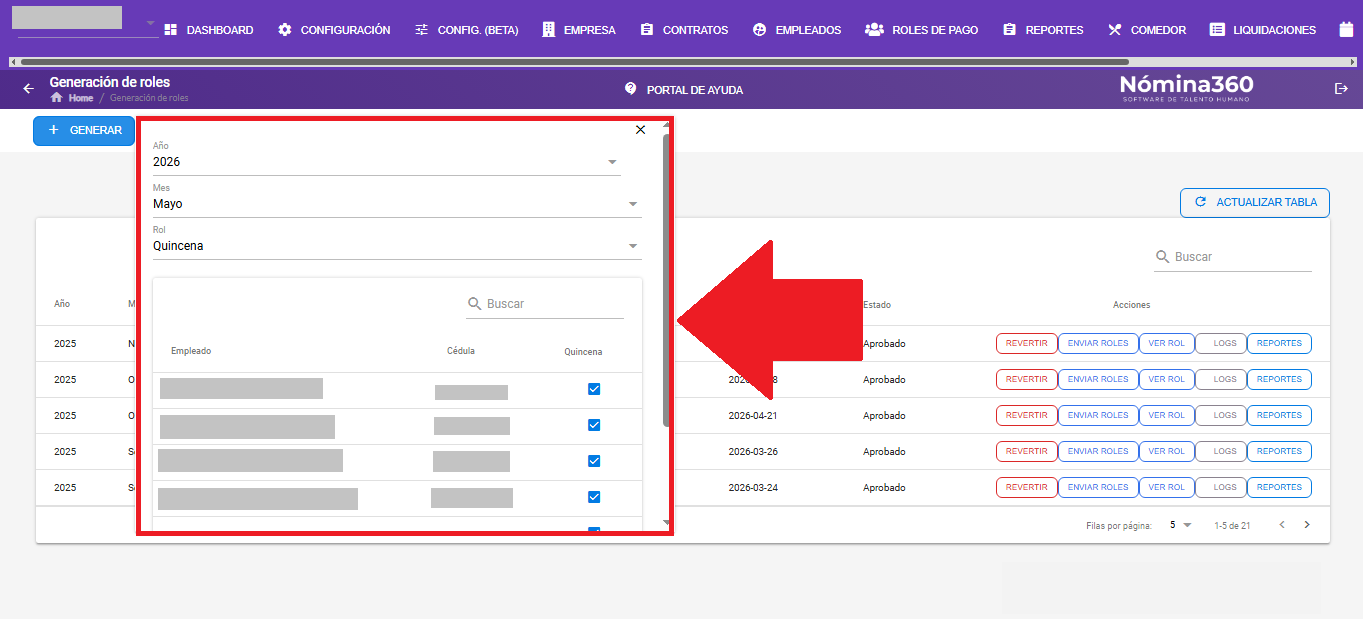The width and height of the screenshot is (1363, 619).
Task: Open the Mes dropdown showing Mayo
Action: point(397,203)
